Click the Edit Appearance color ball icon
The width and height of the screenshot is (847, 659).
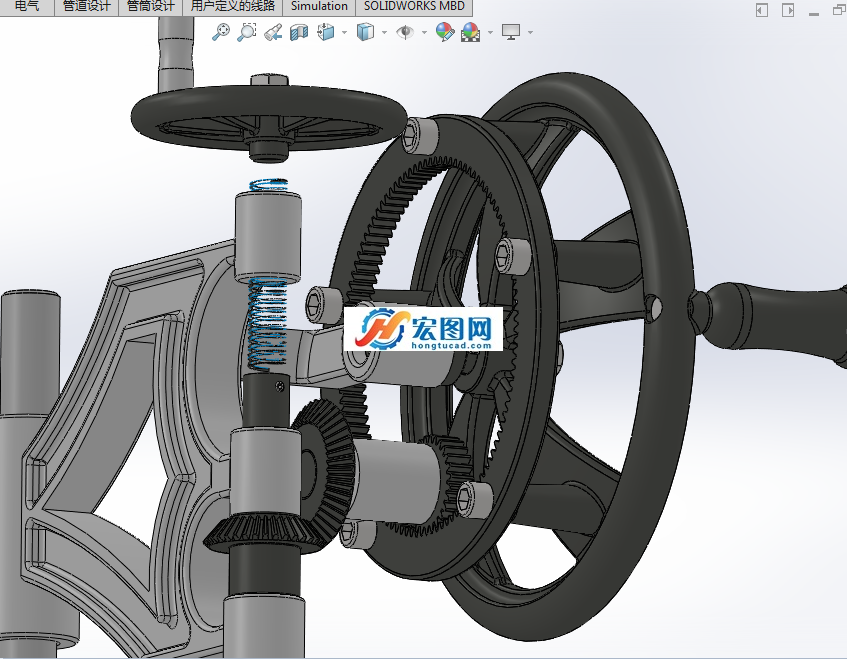[x=445, y=32]
